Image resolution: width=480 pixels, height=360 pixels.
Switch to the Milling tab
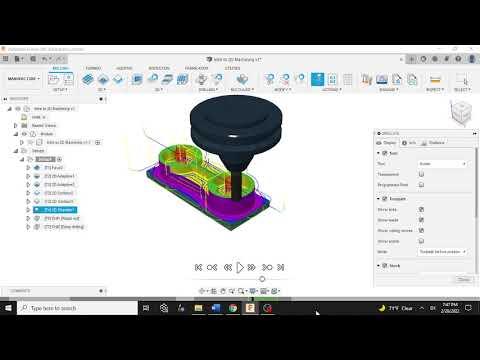pos(60,68)
